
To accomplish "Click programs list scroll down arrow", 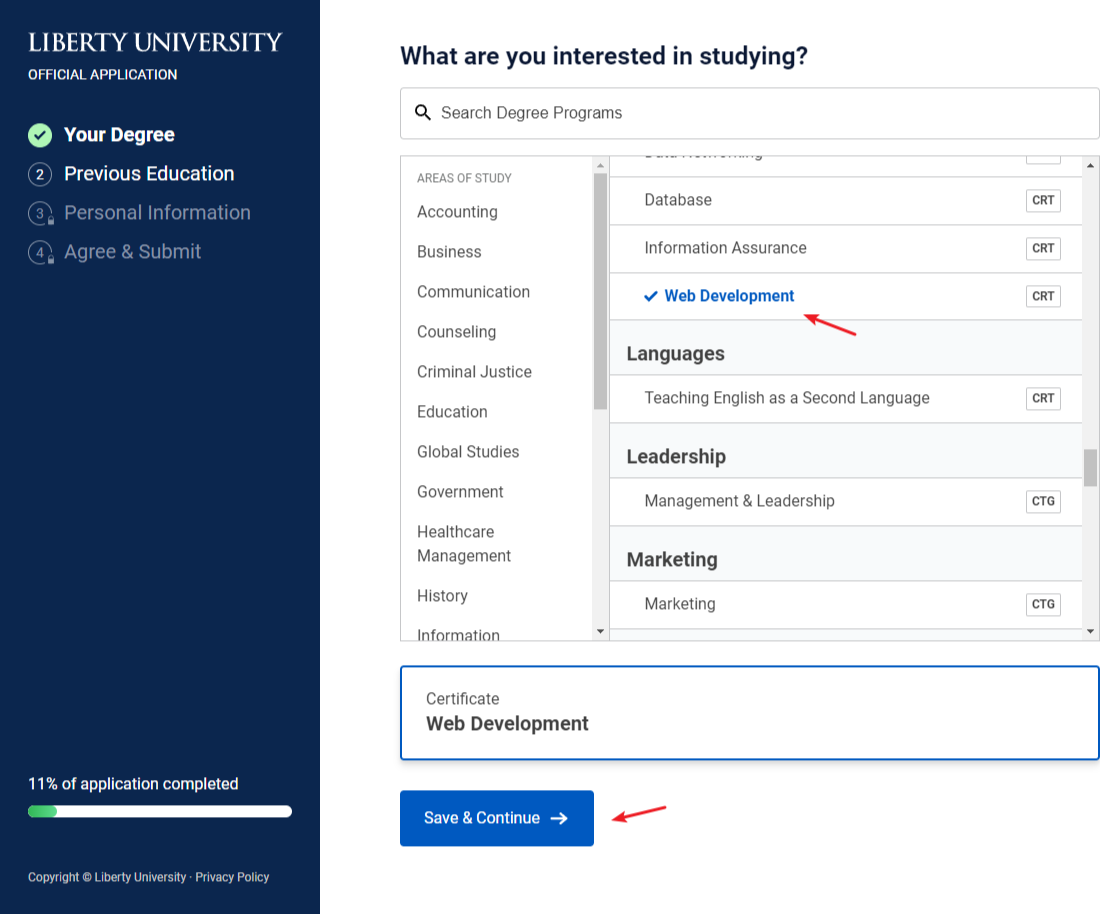I will pyautogui.click(x=1090, y=631).
